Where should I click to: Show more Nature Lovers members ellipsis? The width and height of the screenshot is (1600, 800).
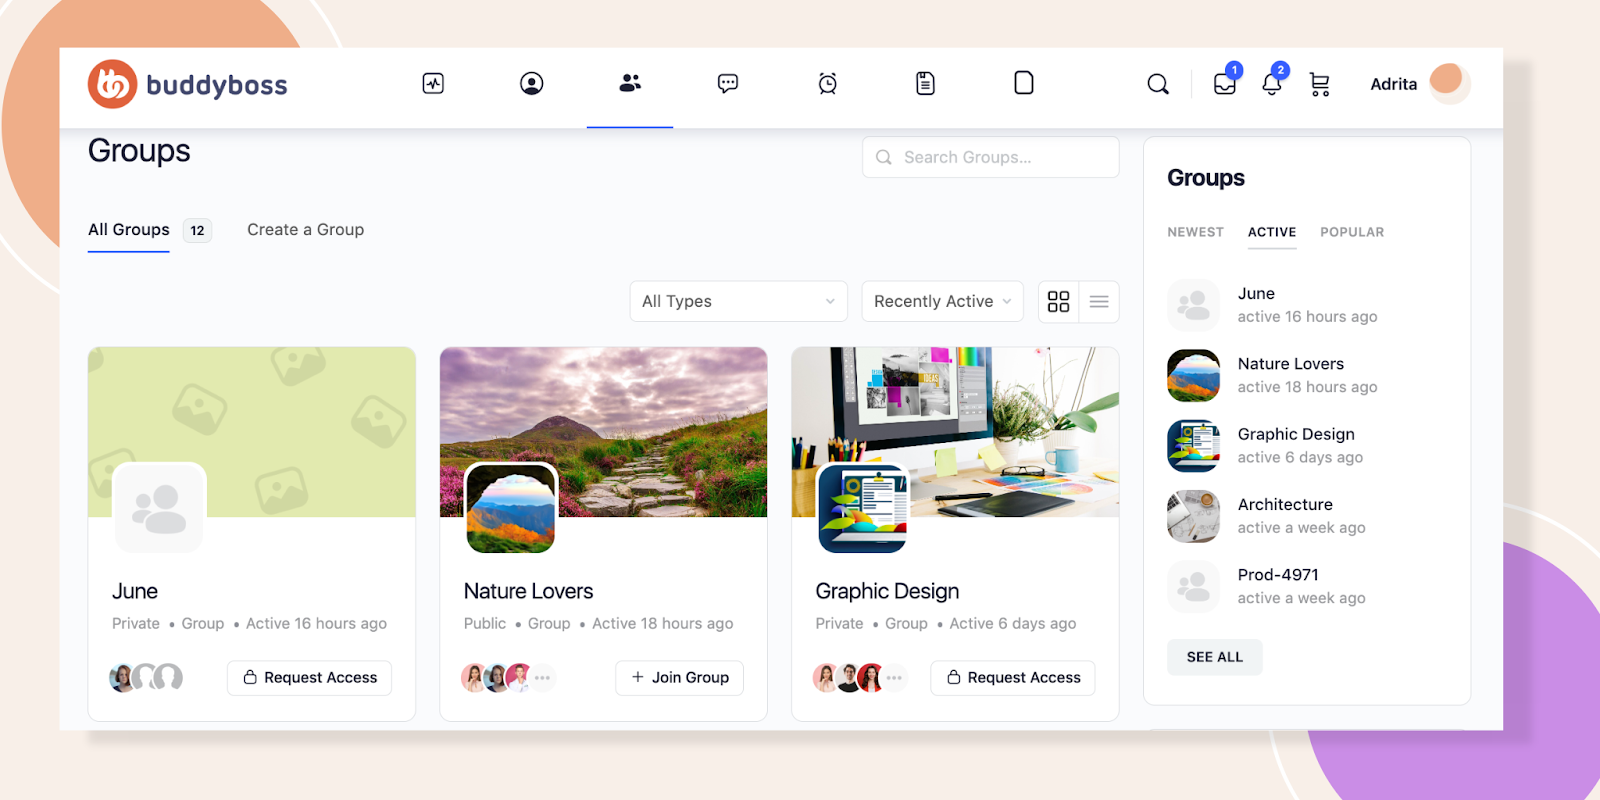point(542,678)
